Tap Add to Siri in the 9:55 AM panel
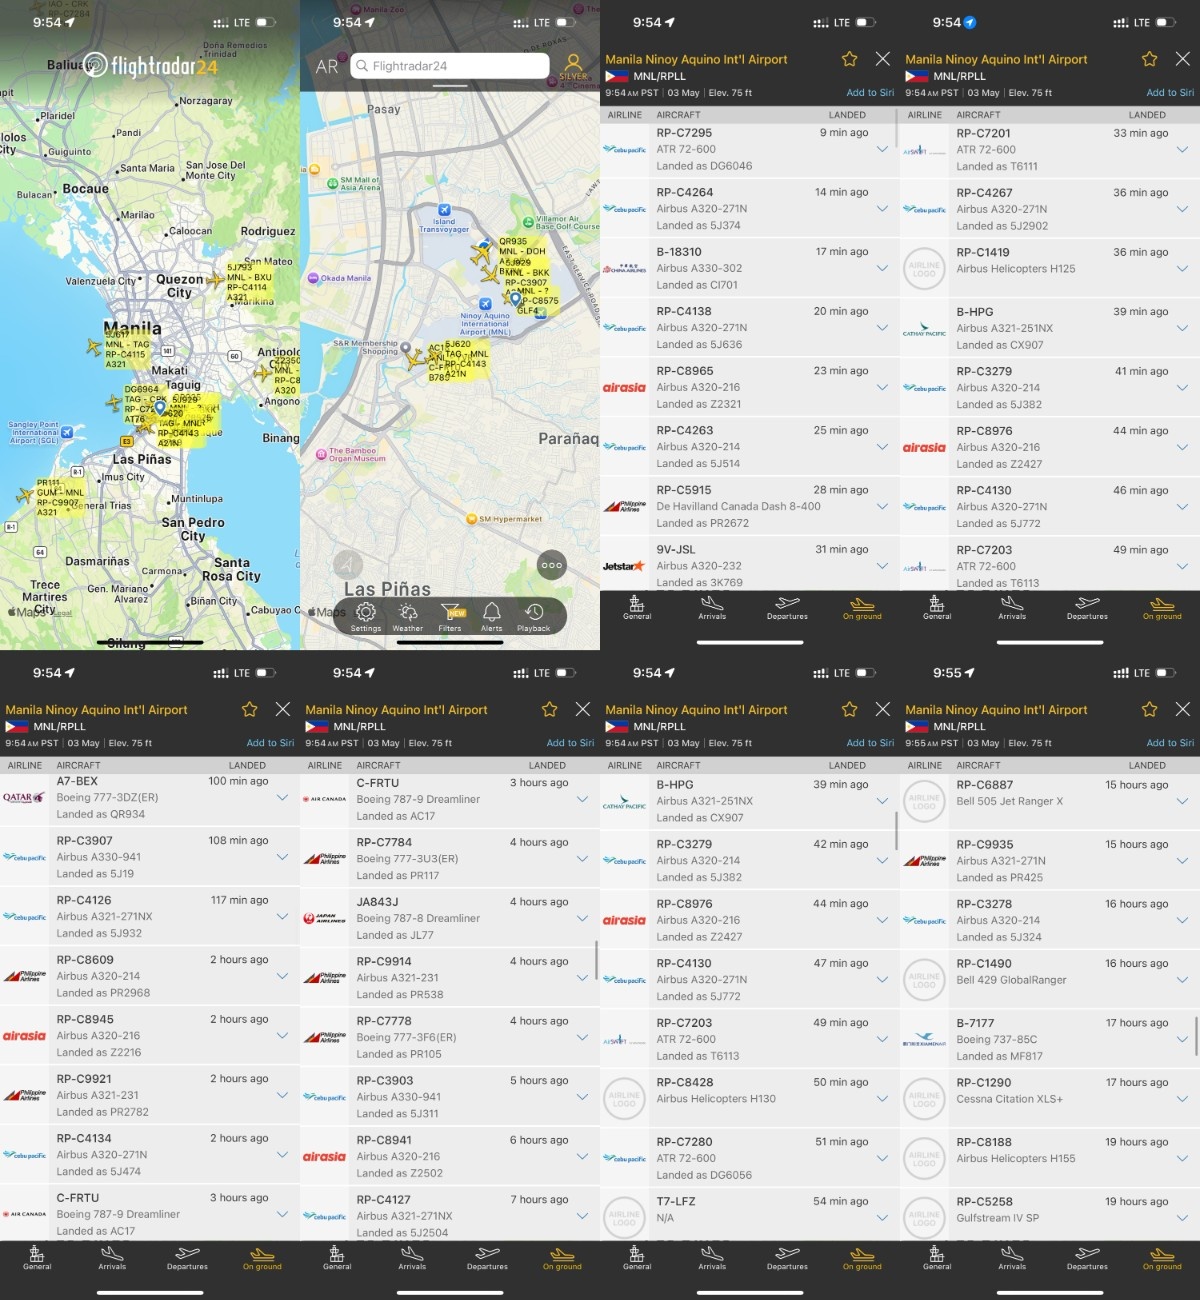The image size is (1200, 1300). [1170, 743]
